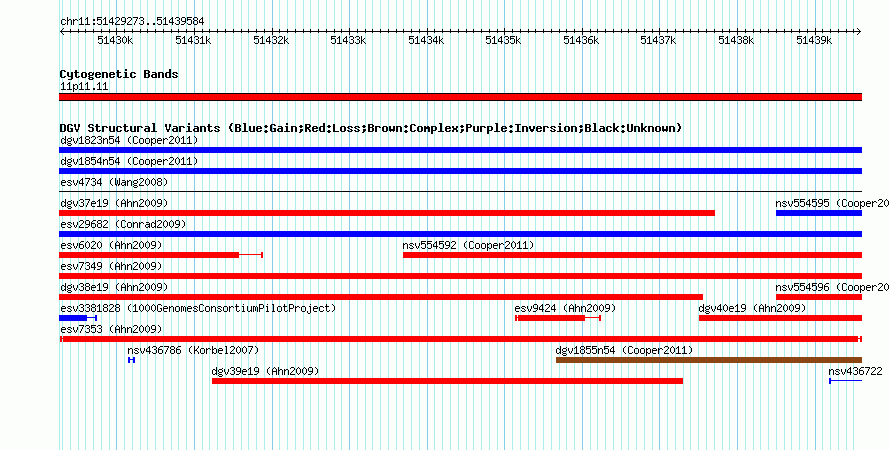The width and height of the screenshot is (890, 450).
Task: Click the dgv1823n54 blue gain bar
Action: [x=460, y=150]
